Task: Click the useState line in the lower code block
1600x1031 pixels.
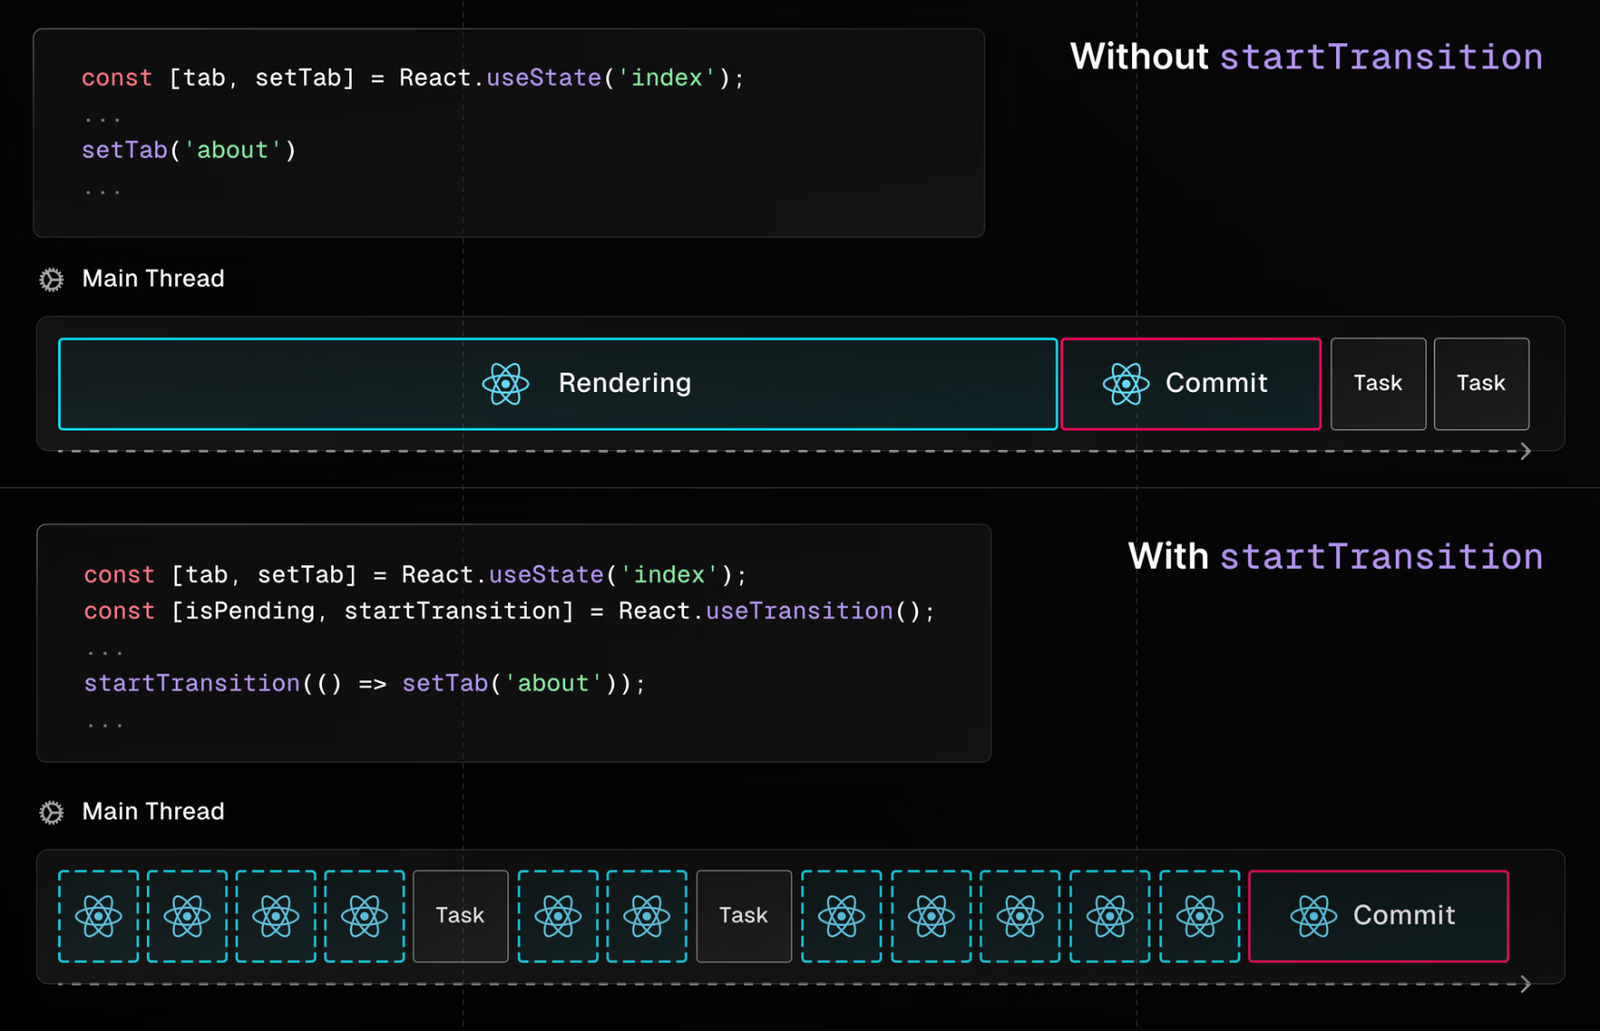Action: 415,575
